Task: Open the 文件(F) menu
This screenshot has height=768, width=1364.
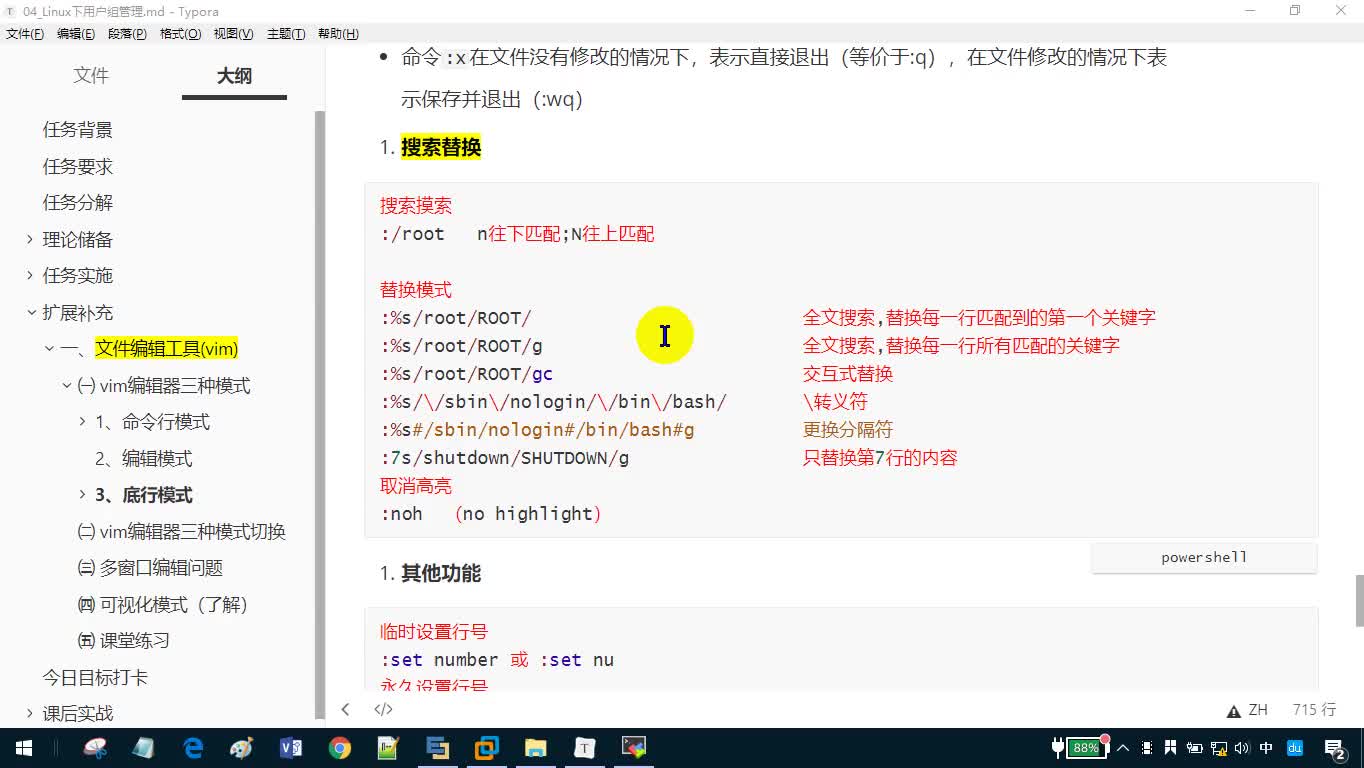Action: tap(25, 34)
